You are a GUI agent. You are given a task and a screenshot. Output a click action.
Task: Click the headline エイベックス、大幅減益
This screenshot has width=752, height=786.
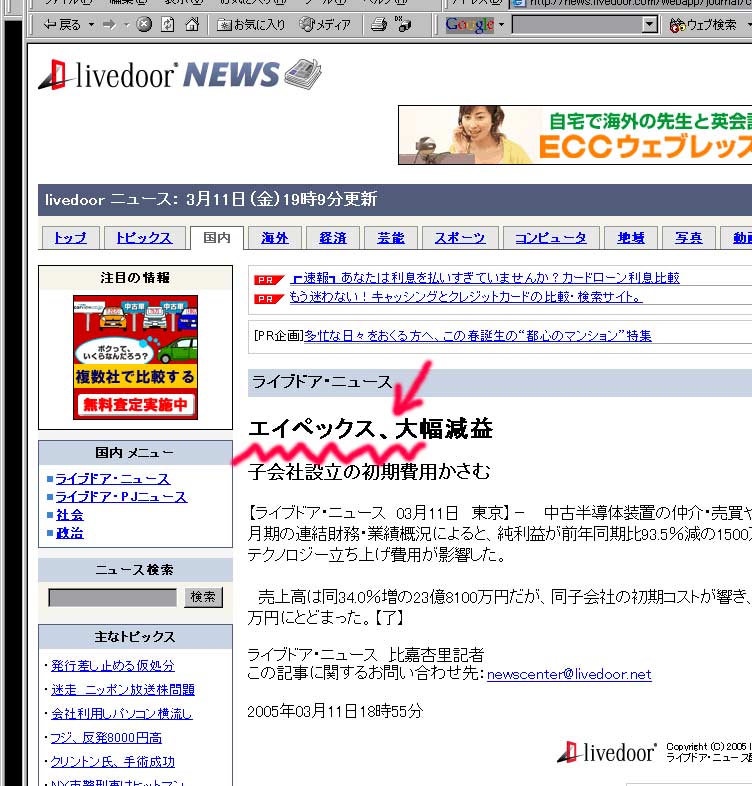(x=370, y=429)
